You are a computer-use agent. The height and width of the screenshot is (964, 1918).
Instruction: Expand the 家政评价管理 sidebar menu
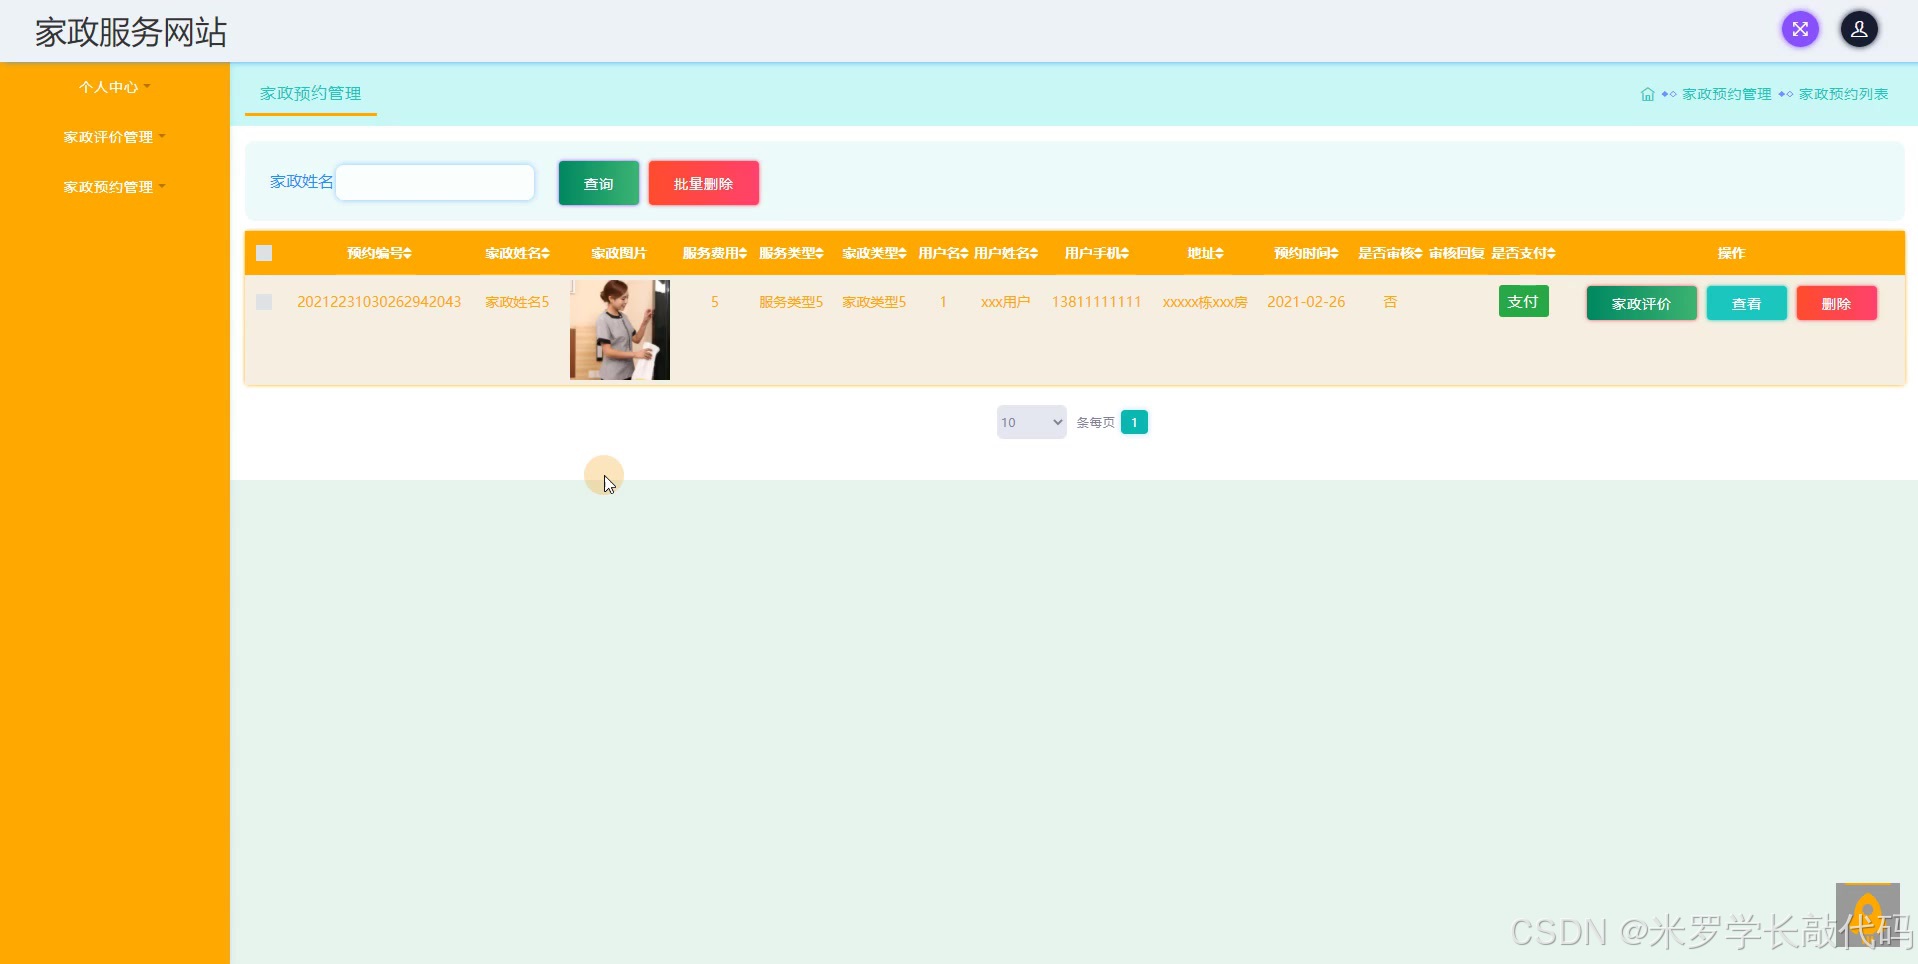coord(114,137)
